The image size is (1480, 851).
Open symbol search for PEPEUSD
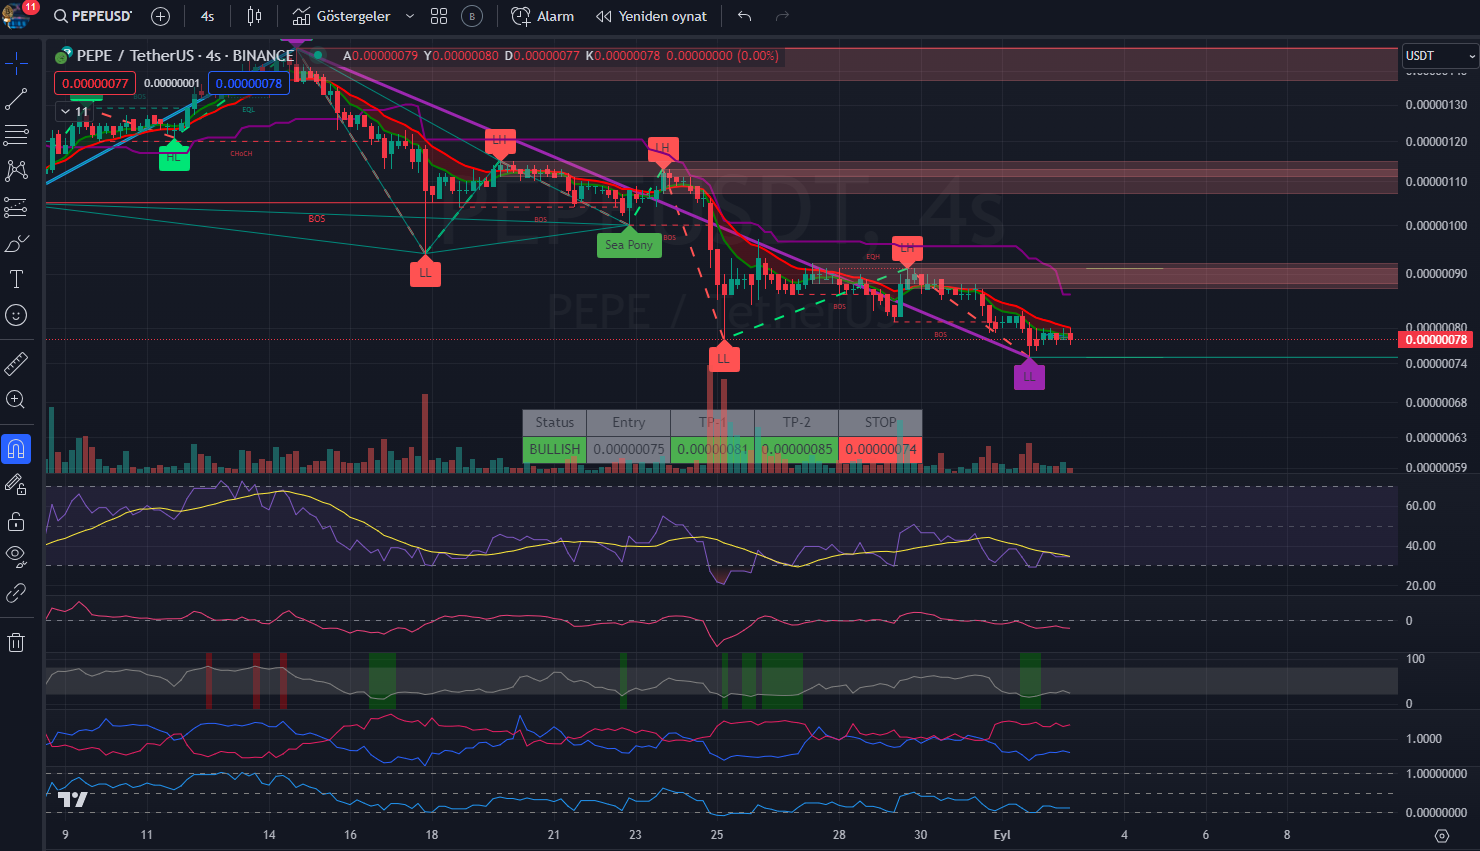92,16
